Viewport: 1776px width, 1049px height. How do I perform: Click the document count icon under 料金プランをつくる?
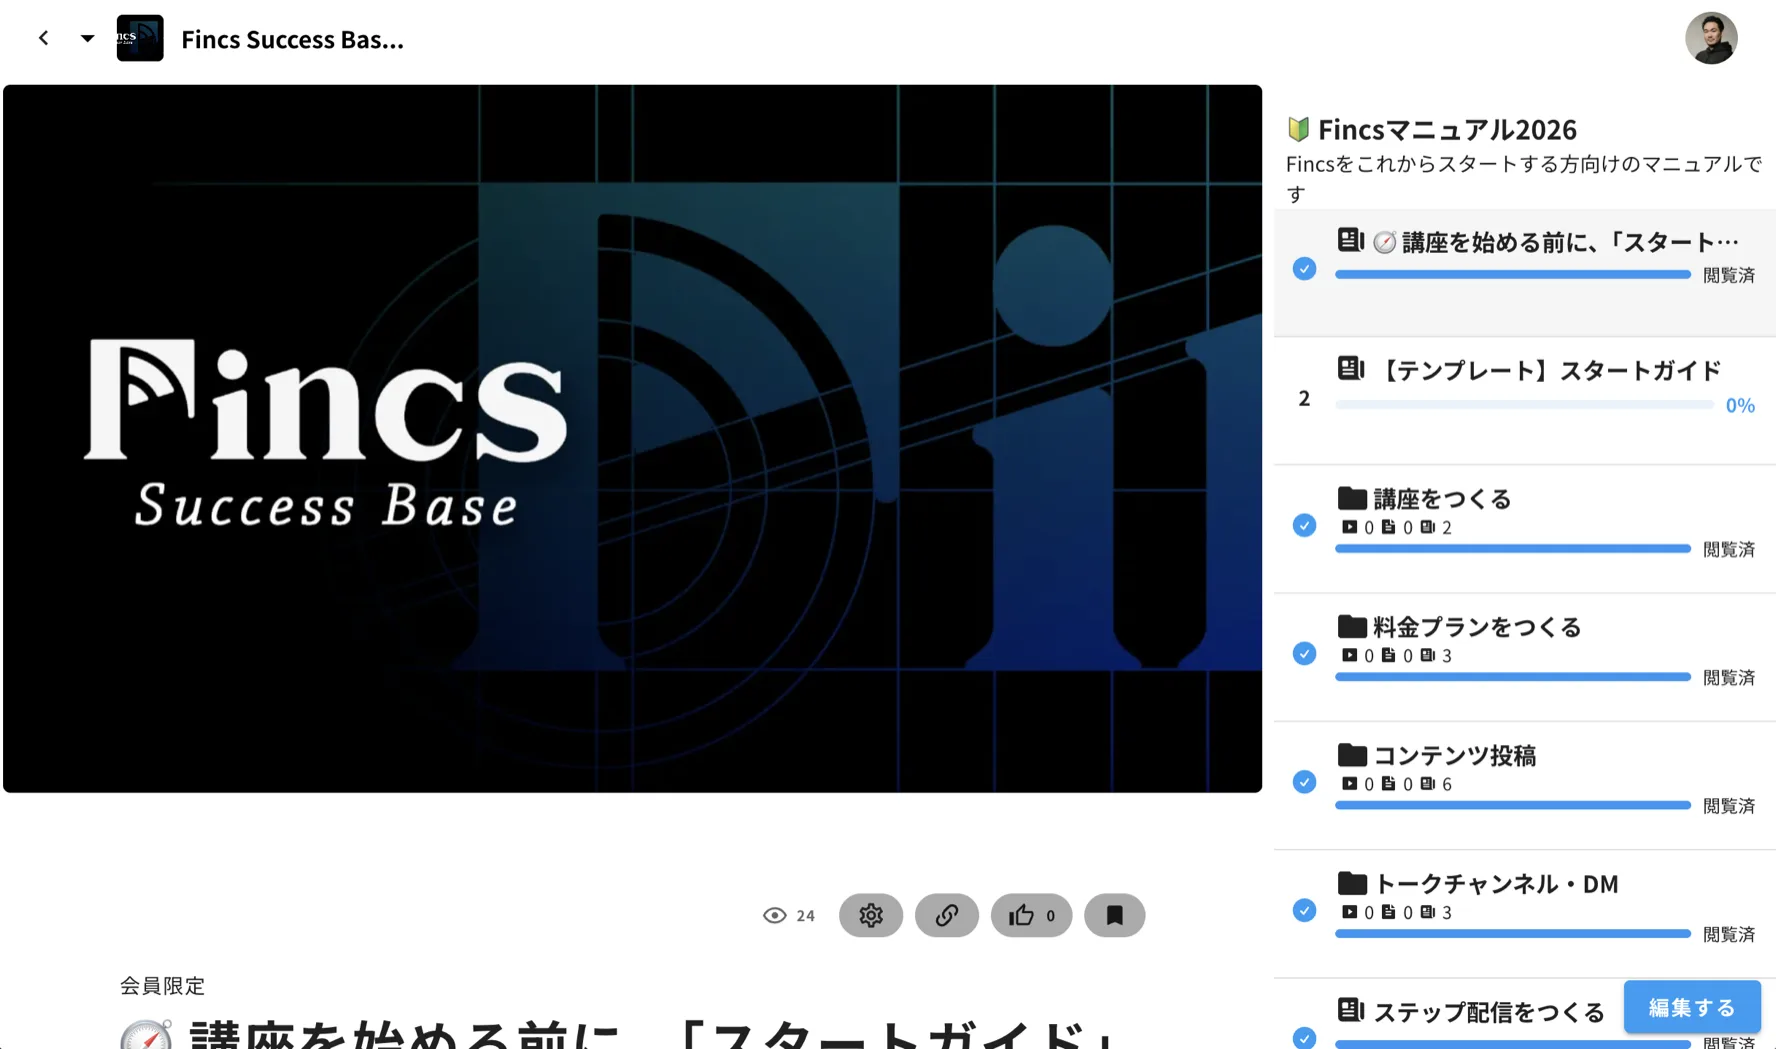click(1388, 655)
